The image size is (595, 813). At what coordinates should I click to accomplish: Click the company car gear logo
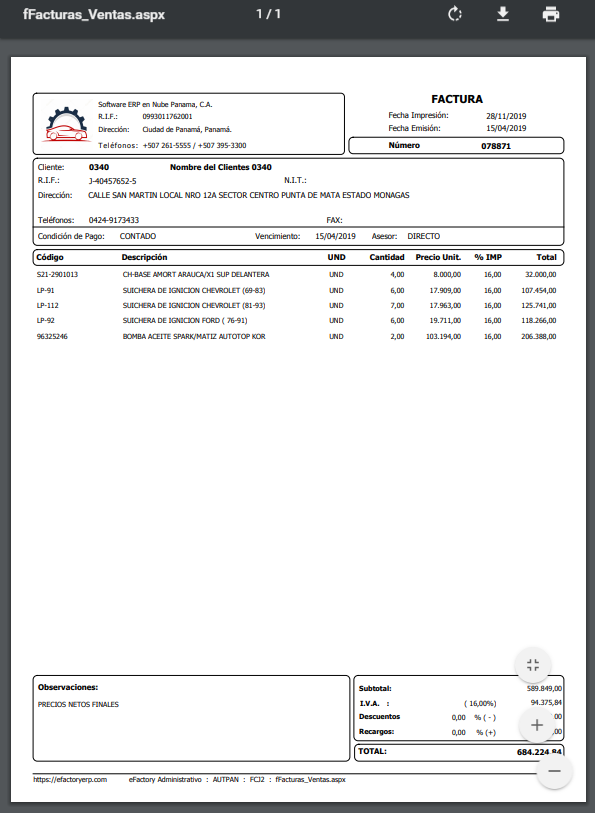66,124
